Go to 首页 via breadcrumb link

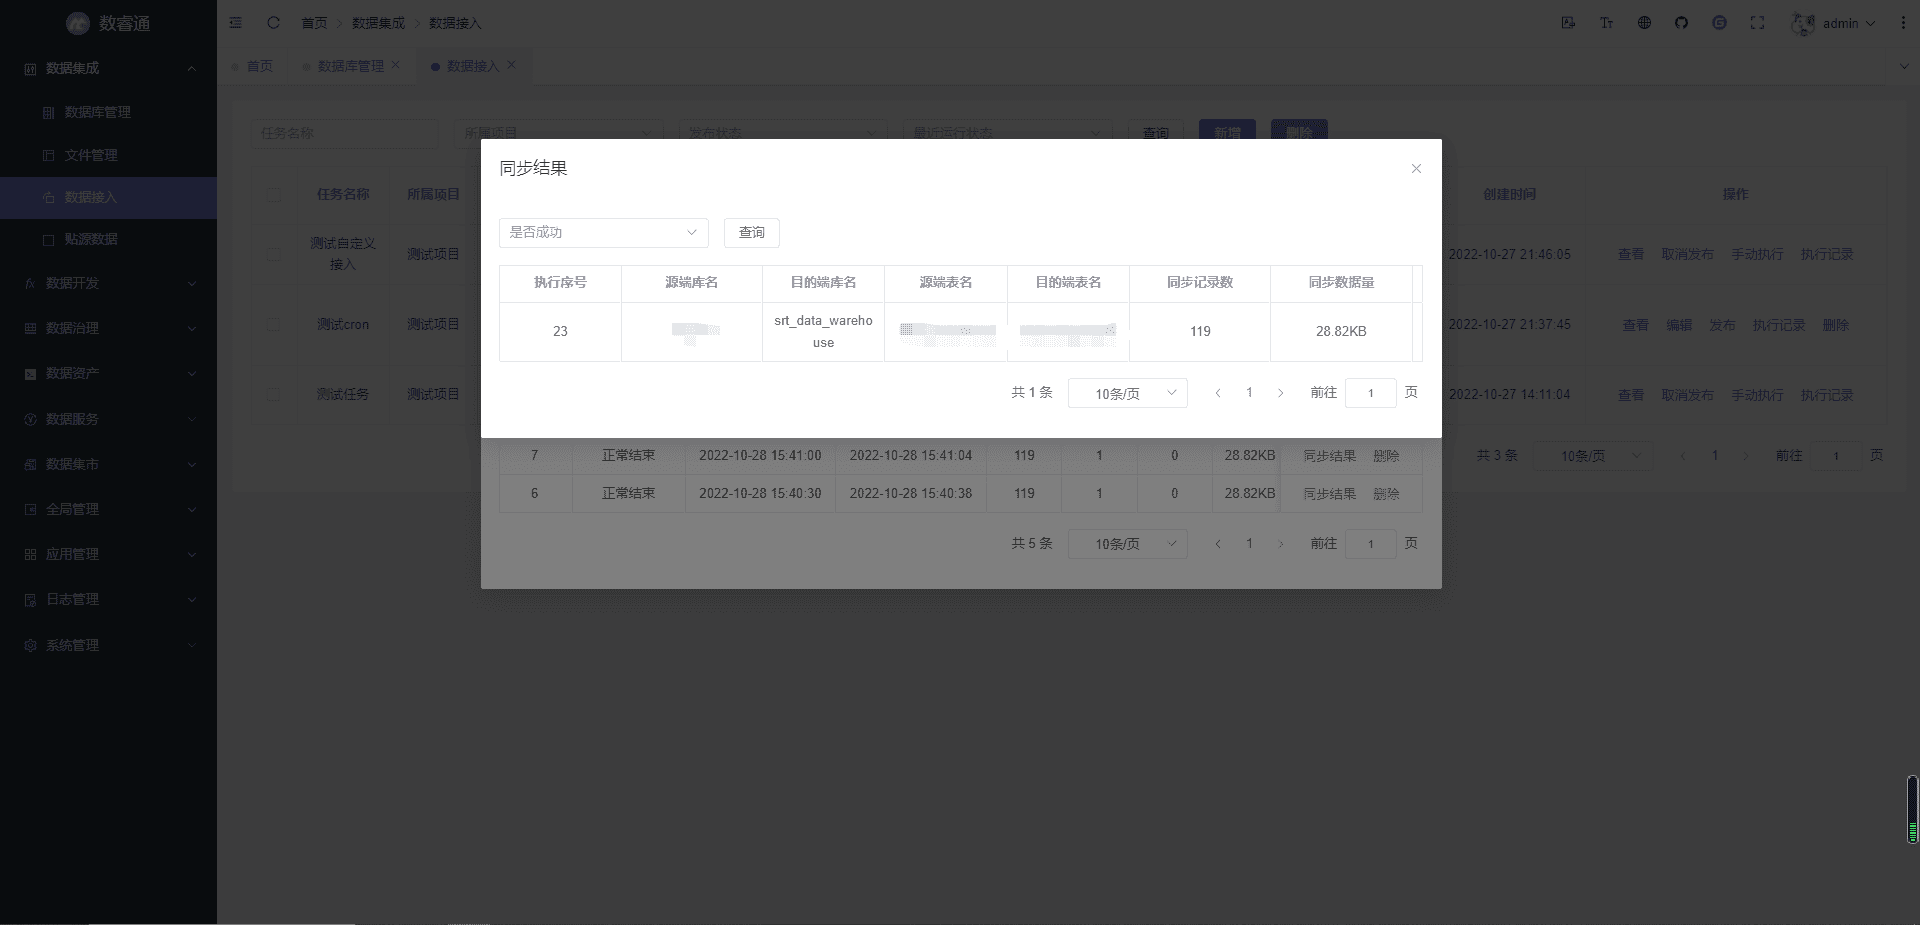(x=313, y=22)
